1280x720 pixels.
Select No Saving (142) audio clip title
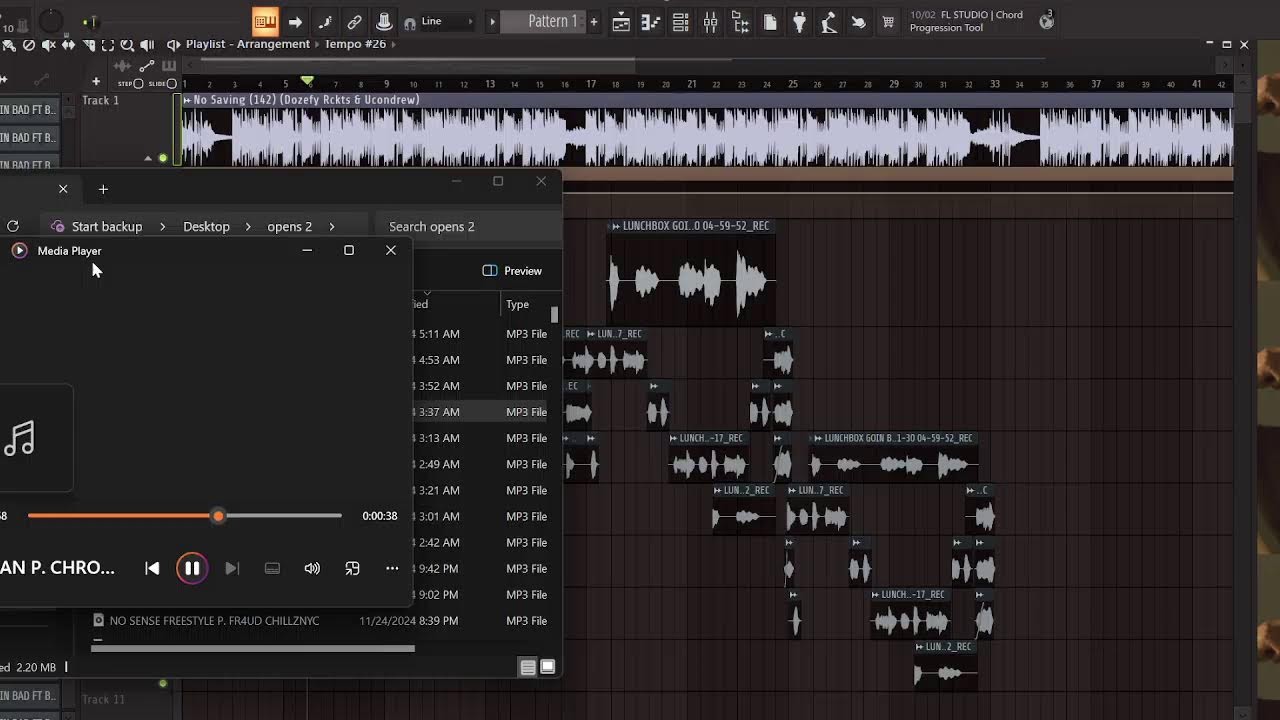tap(306, 100)
